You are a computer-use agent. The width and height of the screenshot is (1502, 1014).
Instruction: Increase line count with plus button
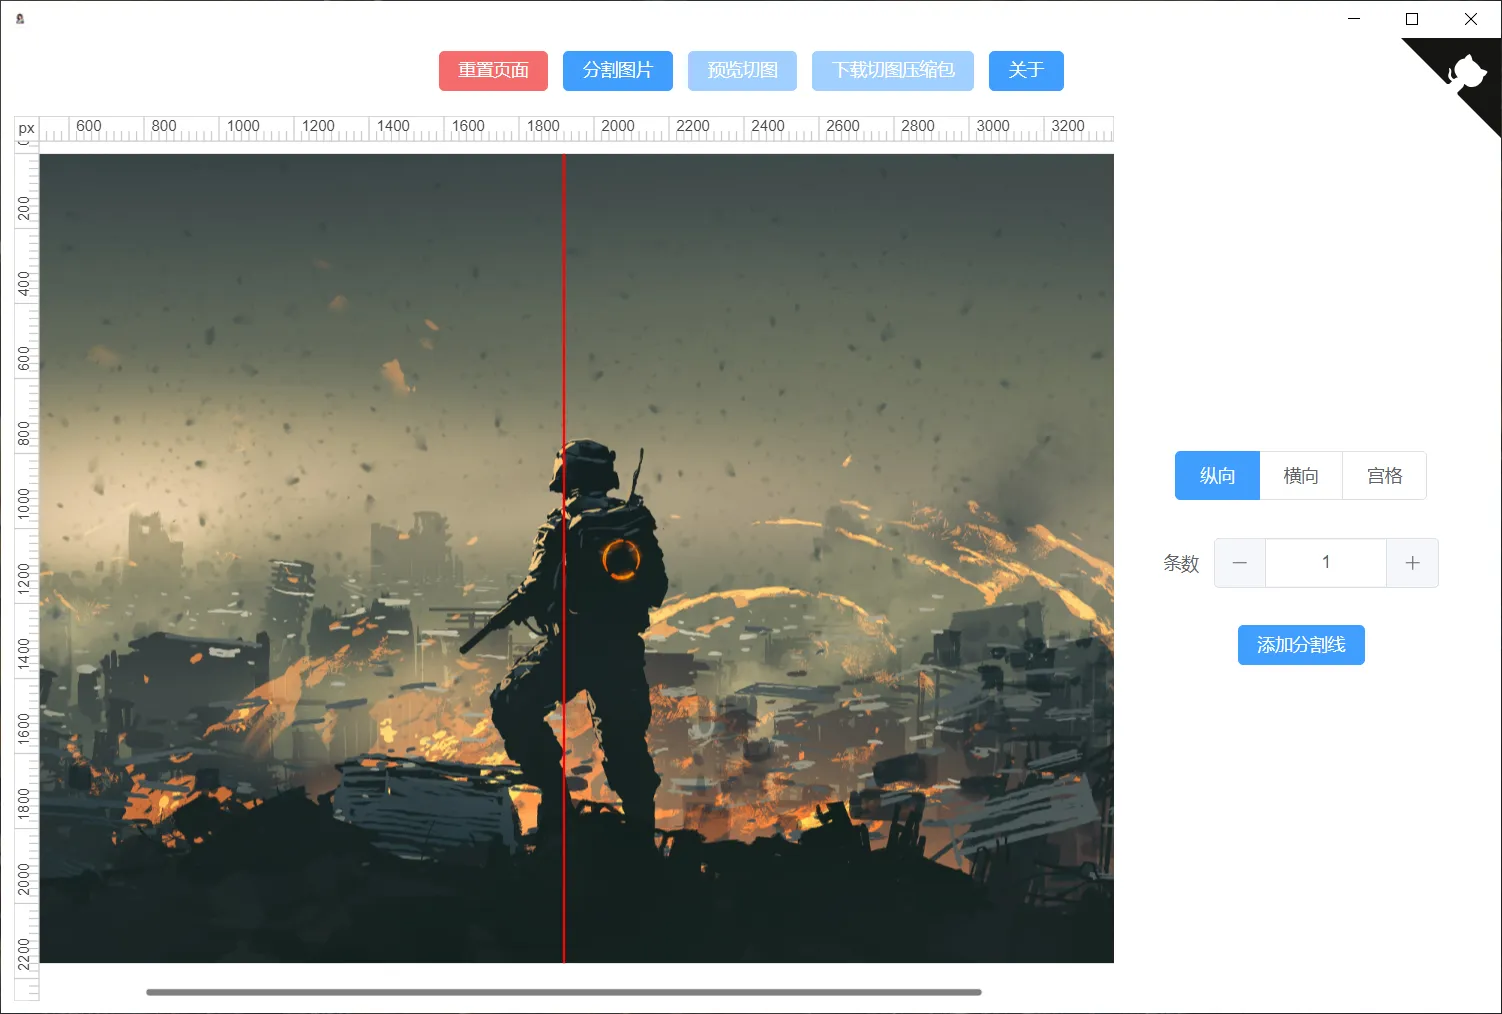1412,563
